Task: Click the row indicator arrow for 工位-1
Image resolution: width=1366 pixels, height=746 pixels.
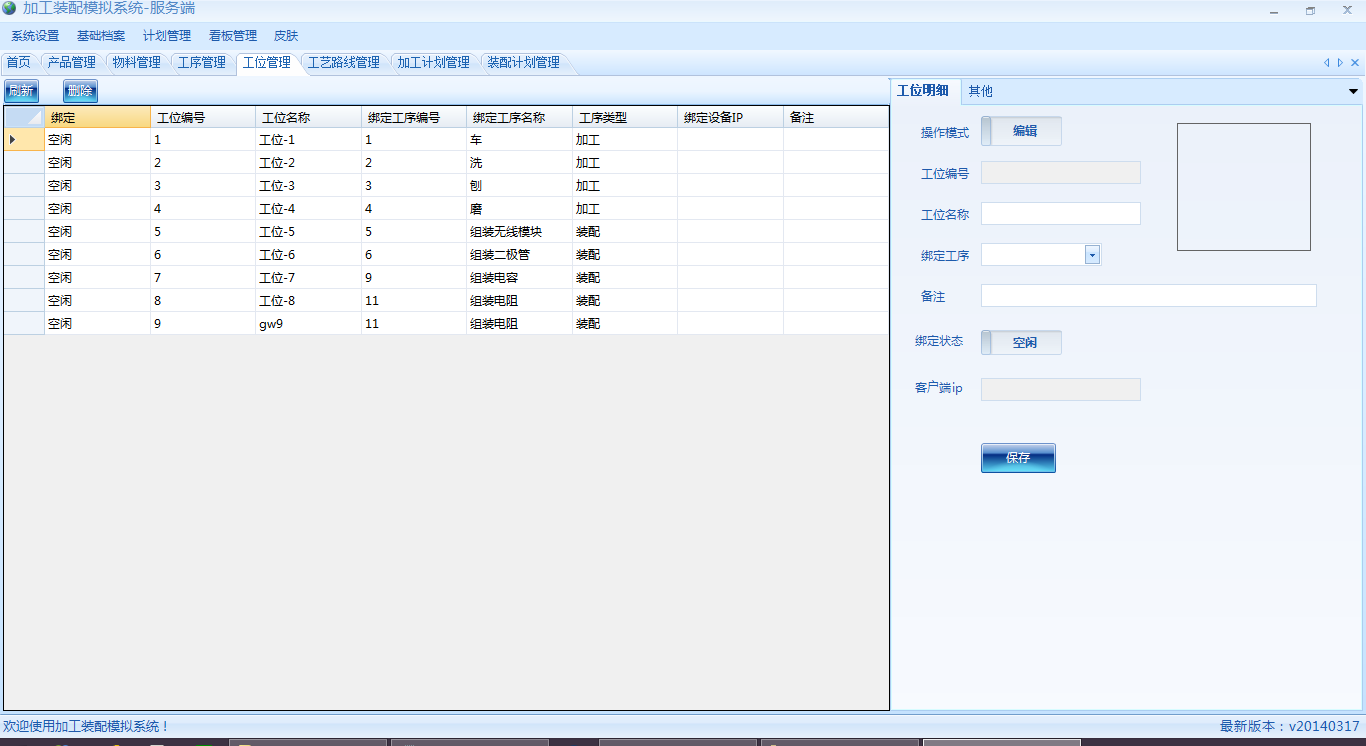Action: (x=13, y=140)
